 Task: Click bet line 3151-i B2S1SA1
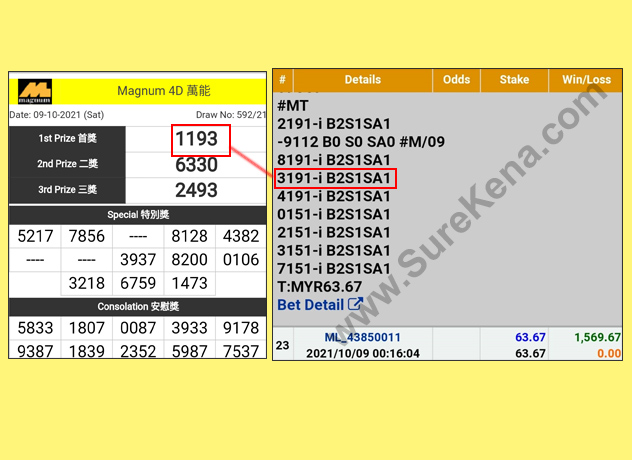point(334,251)
